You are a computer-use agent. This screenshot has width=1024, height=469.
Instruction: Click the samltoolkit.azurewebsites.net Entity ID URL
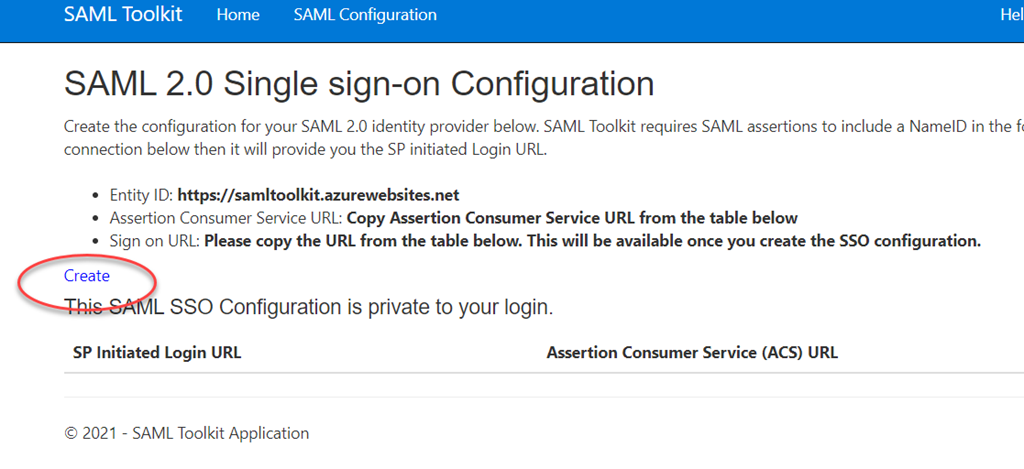point(318,195)
